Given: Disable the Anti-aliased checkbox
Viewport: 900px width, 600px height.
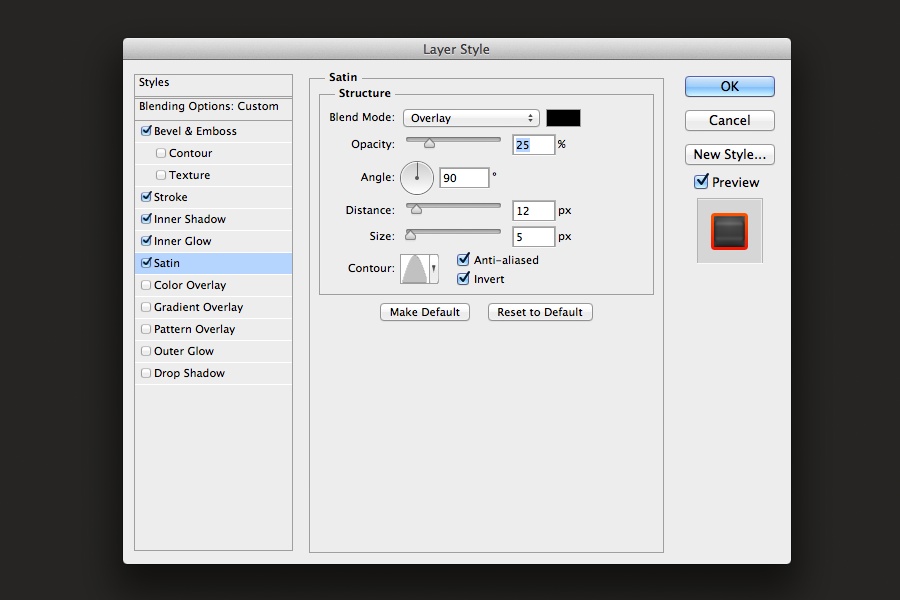Looking at the screenshot, I should coord(462,259).
